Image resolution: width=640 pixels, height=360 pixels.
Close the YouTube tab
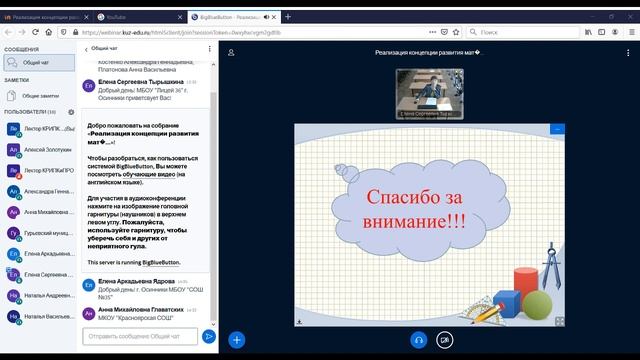point(180,17)
